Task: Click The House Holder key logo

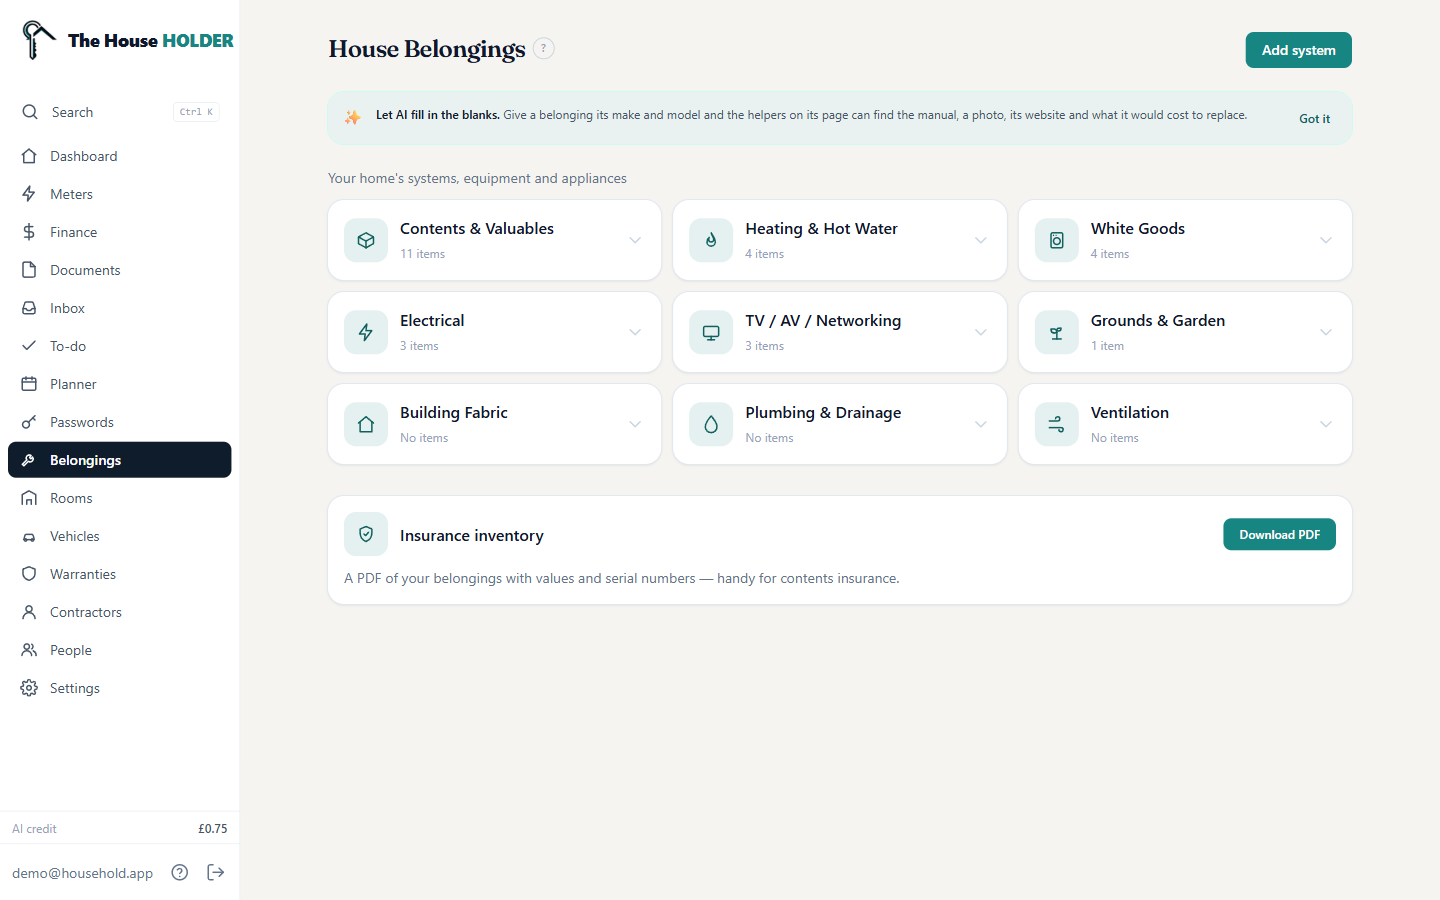Action: pyautogui.click(x=38, y=40)
